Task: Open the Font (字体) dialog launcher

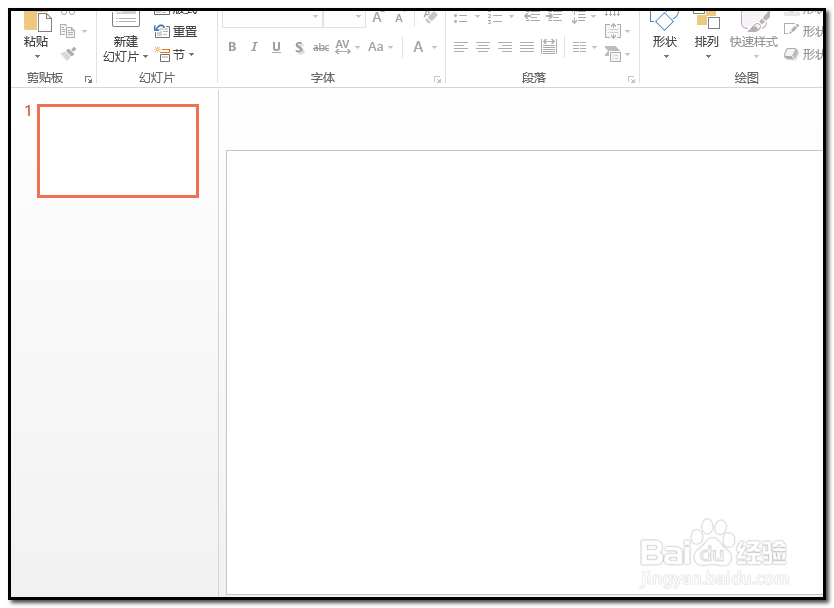Action: pos(437,80)
